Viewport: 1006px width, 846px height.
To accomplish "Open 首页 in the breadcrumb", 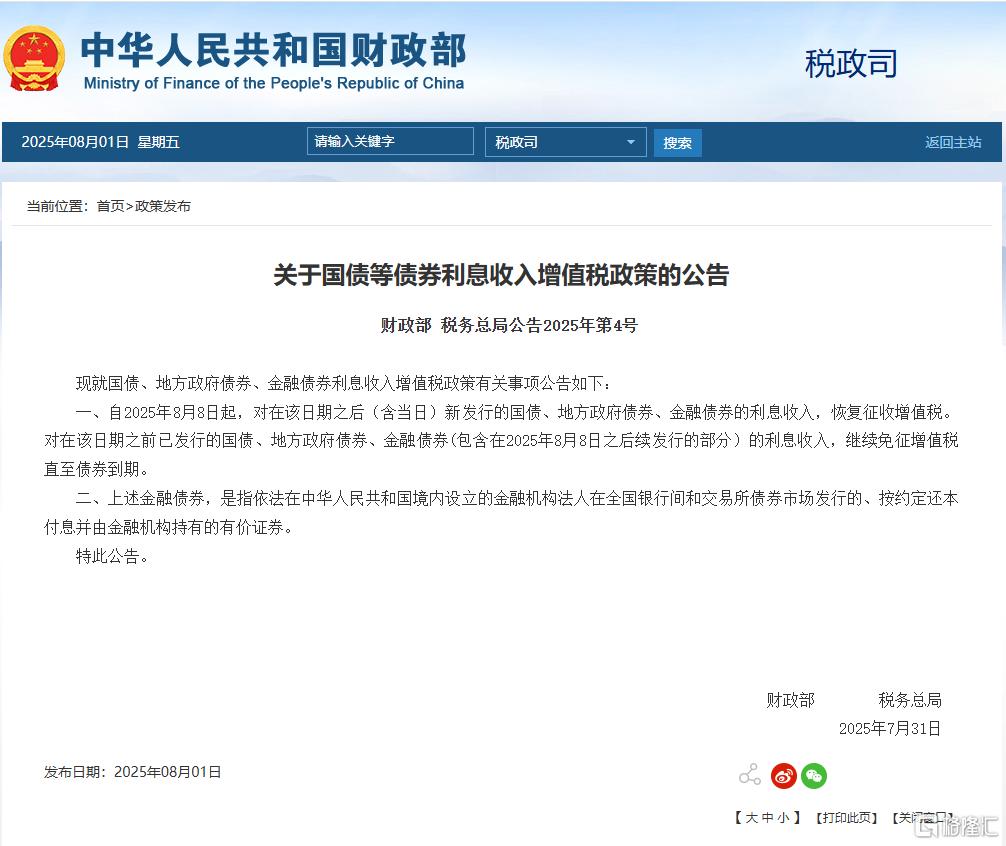I will pos(110,206).
